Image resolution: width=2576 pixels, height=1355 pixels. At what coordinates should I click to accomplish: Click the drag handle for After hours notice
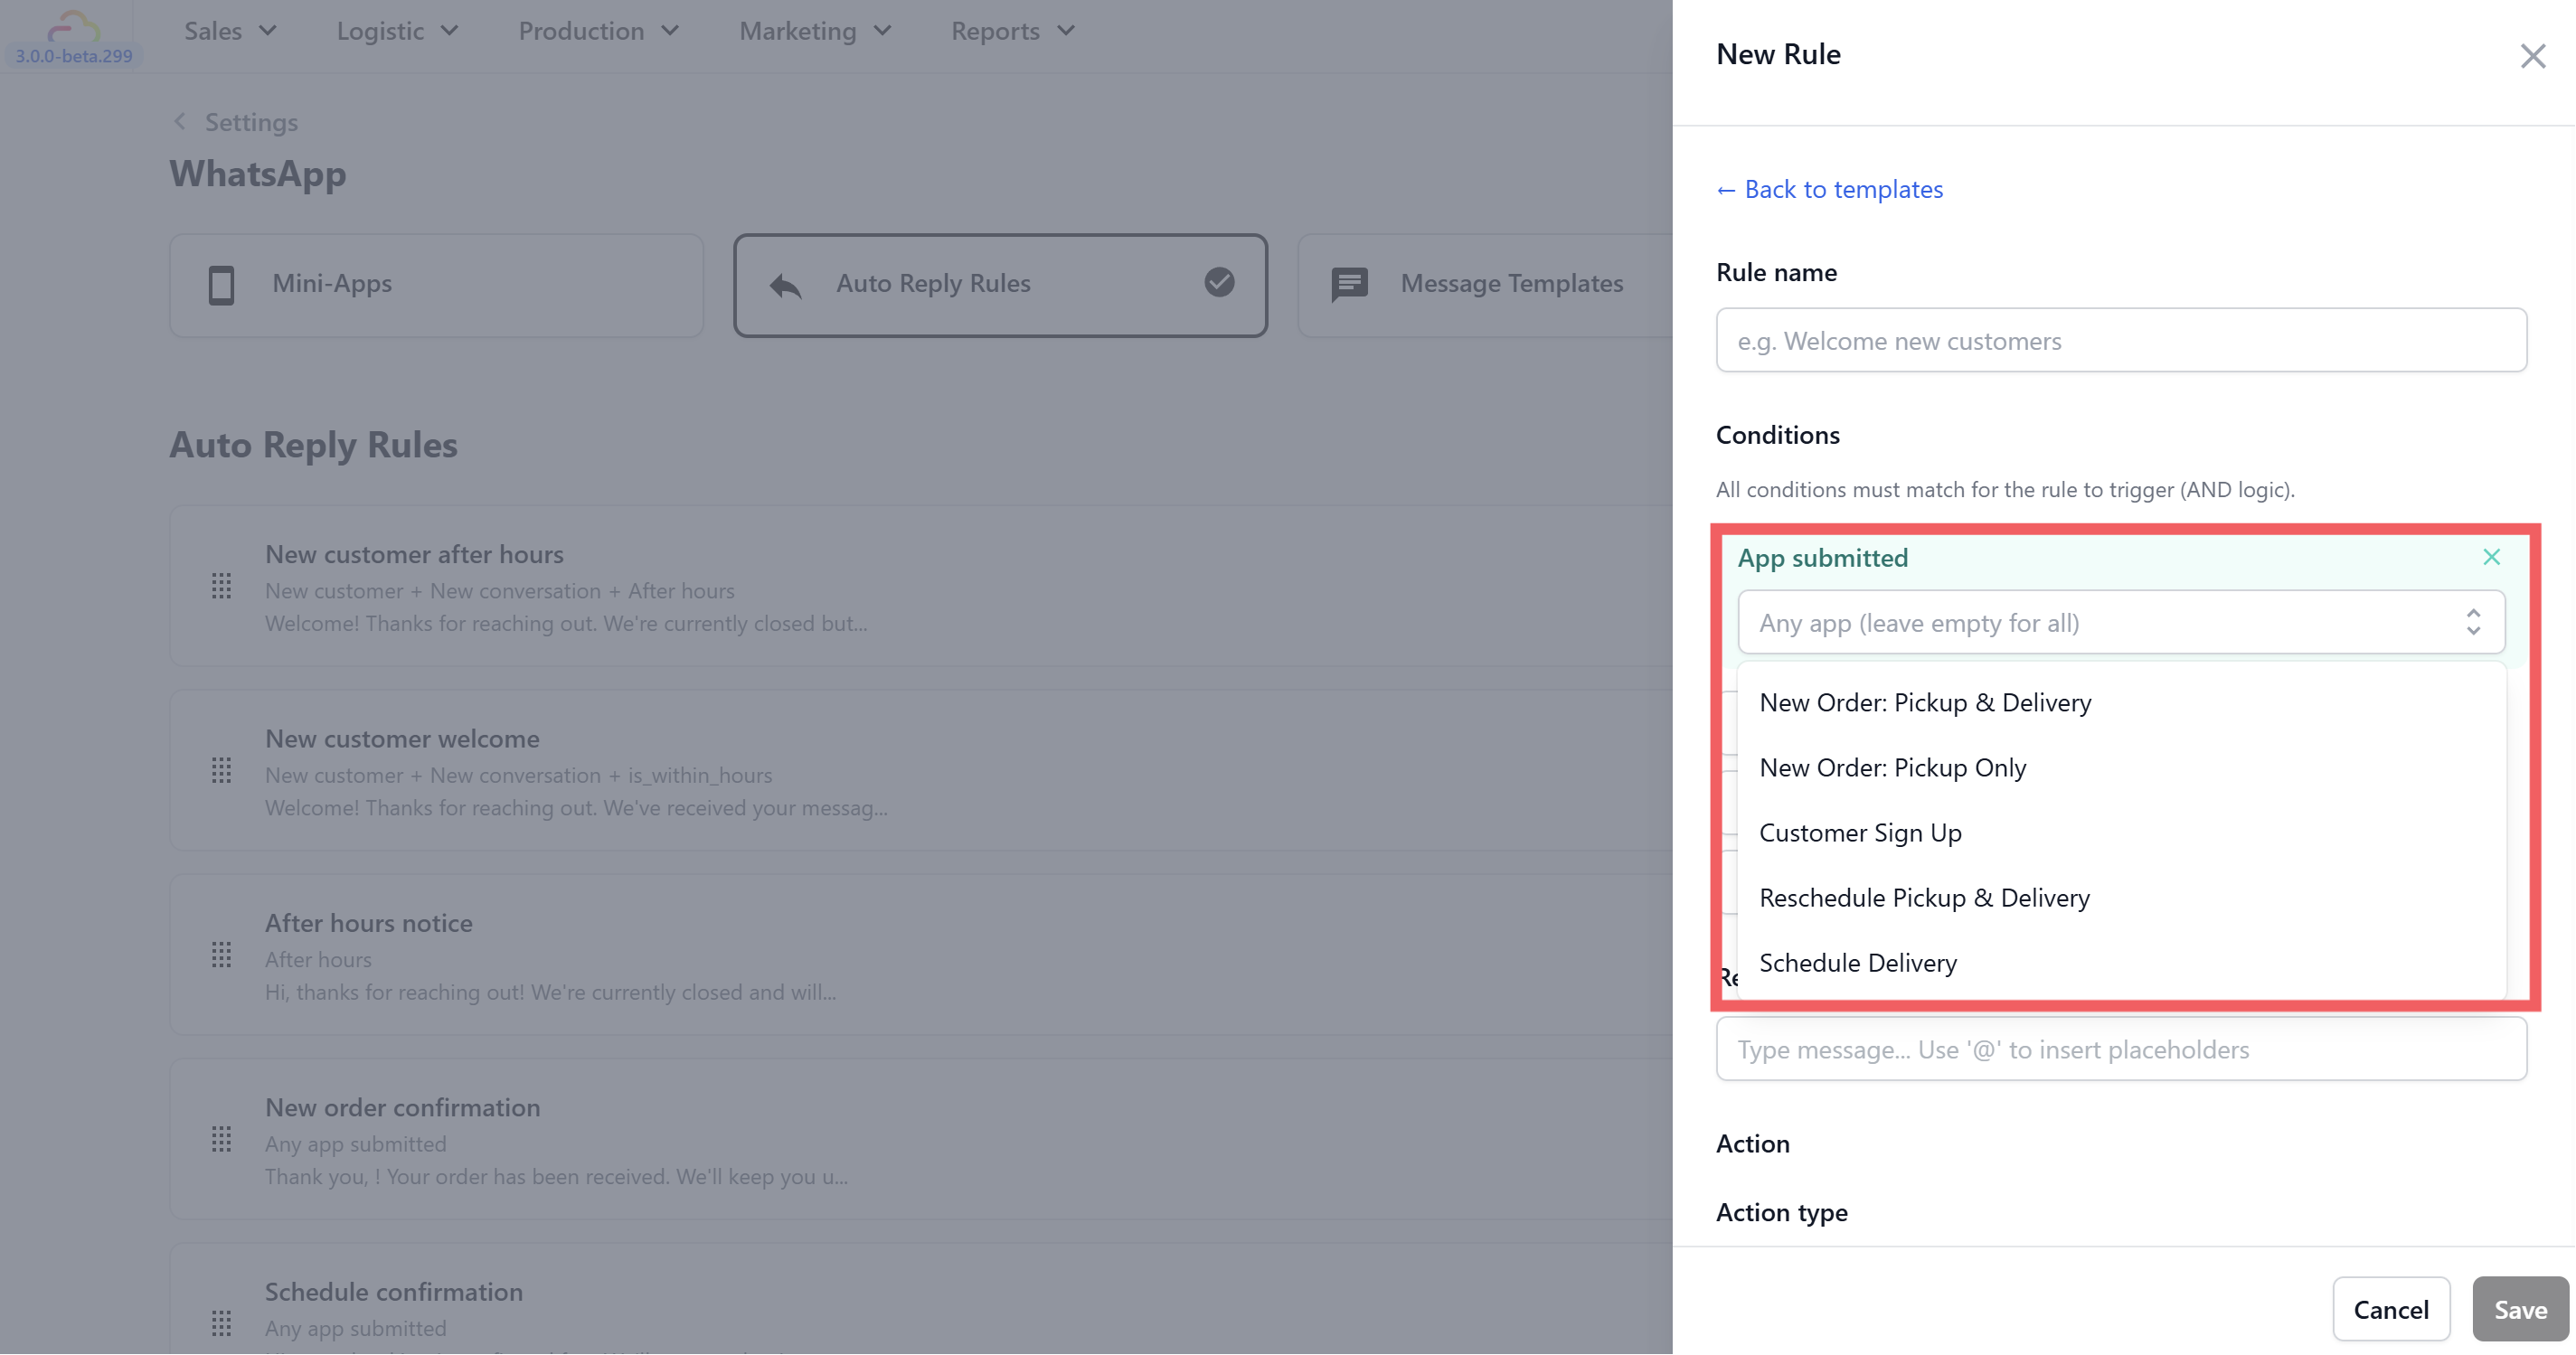click(221, 956)
